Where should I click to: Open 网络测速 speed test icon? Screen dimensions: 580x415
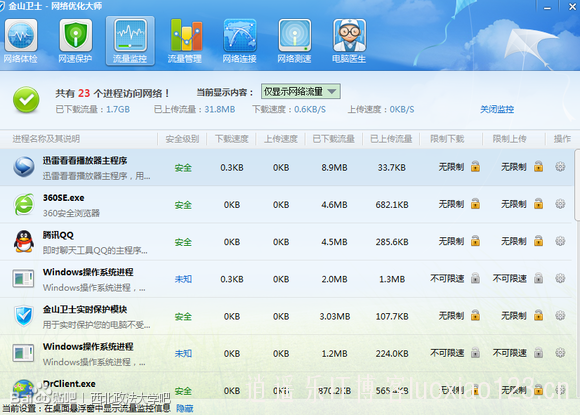[294, 41]
